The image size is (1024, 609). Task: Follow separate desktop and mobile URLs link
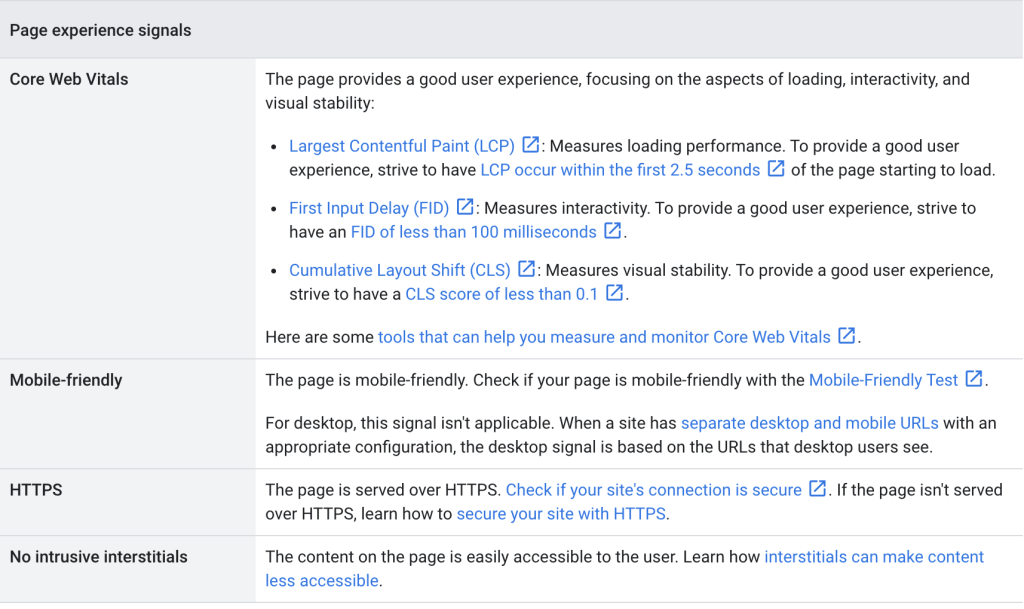810,423
